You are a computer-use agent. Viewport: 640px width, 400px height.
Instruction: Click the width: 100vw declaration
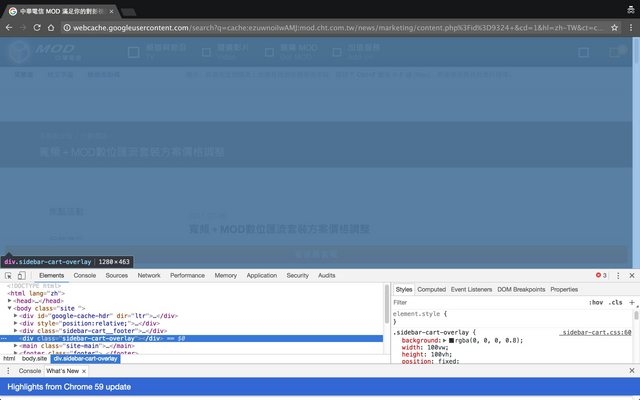click(x=424, y=347)
